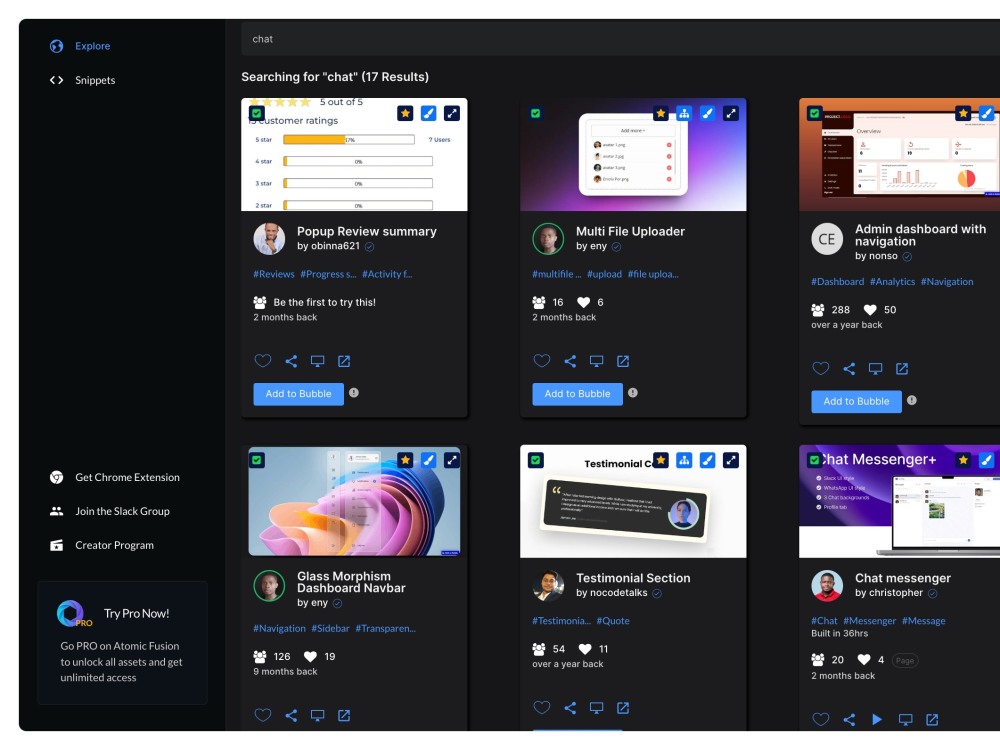
Task: Share the Multi File Uploader component
Action: click(570, 362)
